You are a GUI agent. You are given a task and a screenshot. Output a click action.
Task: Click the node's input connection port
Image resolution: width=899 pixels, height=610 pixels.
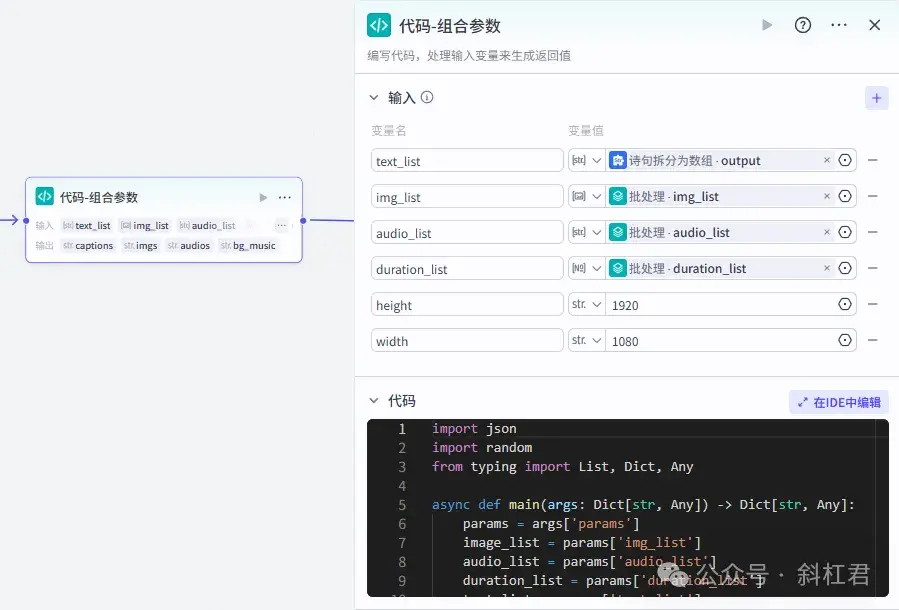[x=26, y=220]
